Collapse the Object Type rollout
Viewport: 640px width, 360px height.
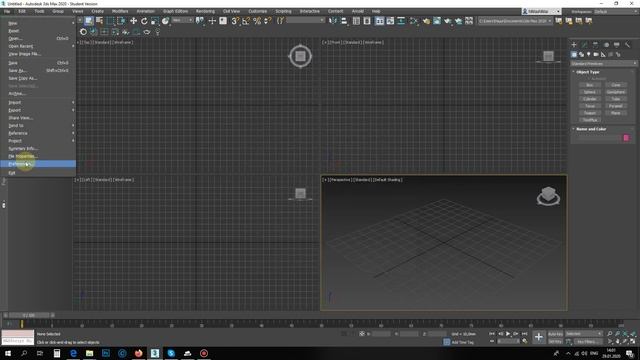point(588,72)
